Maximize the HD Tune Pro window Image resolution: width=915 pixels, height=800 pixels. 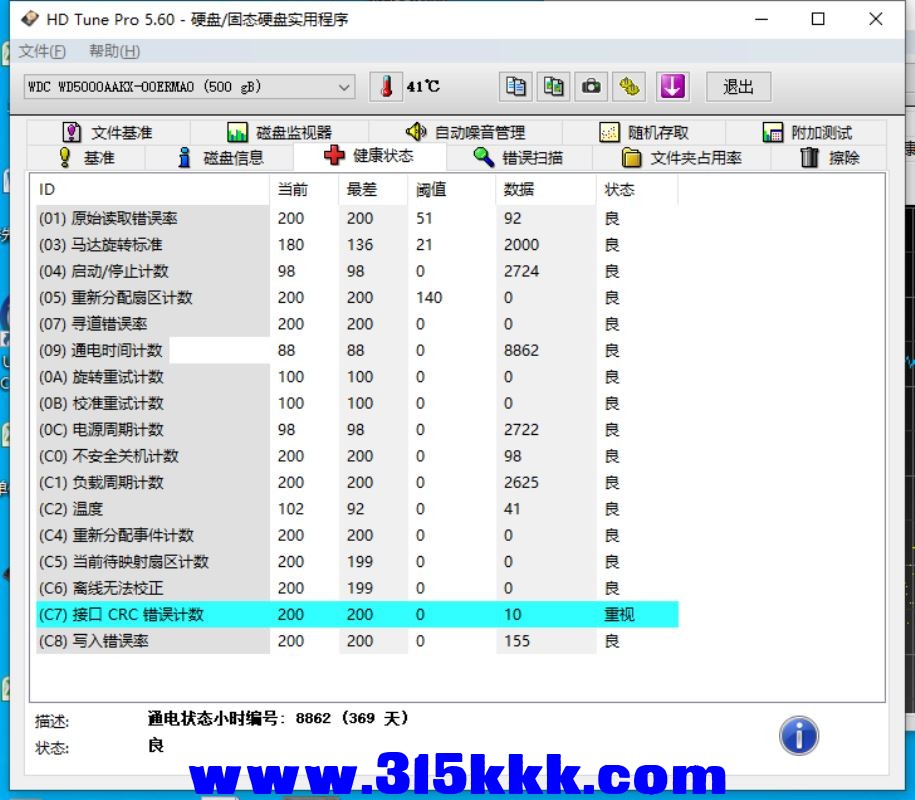tap(818, 19)
